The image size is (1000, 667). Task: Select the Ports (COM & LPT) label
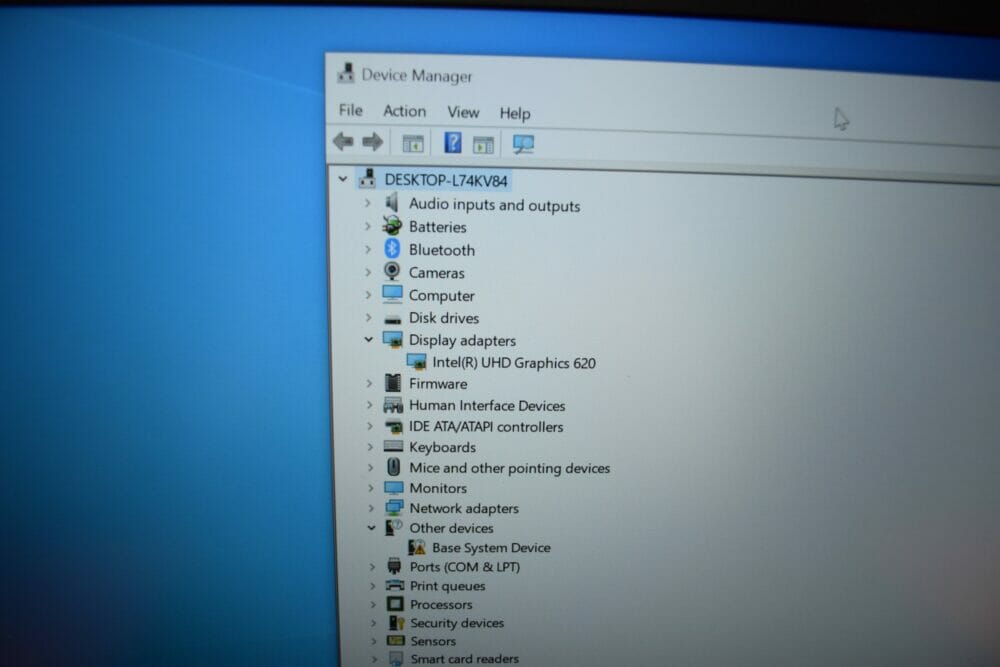[465, 567]
